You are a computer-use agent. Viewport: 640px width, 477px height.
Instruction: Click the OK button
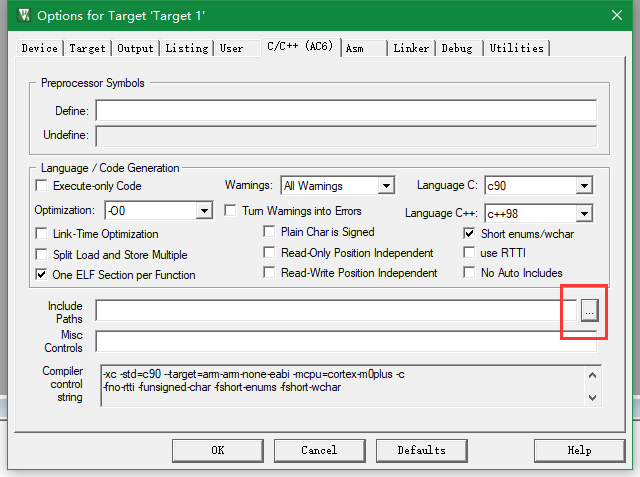pyautogui.click(x=218, y=450)
